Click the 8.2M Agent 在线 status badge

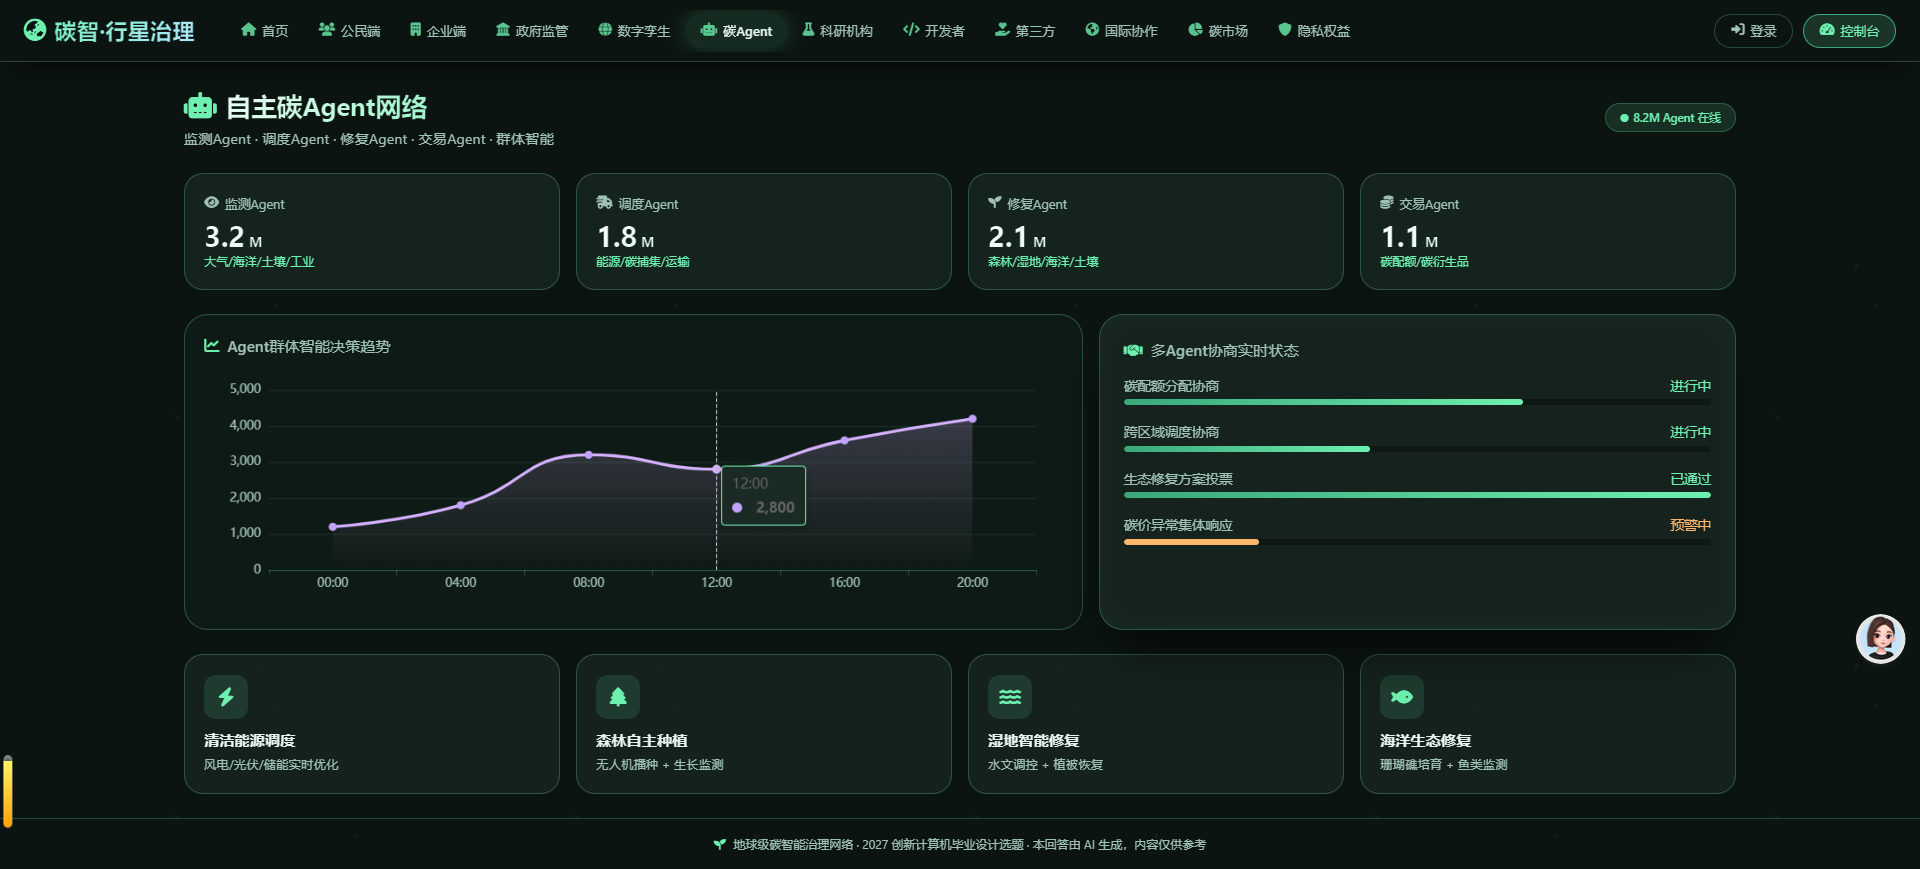1670,118
